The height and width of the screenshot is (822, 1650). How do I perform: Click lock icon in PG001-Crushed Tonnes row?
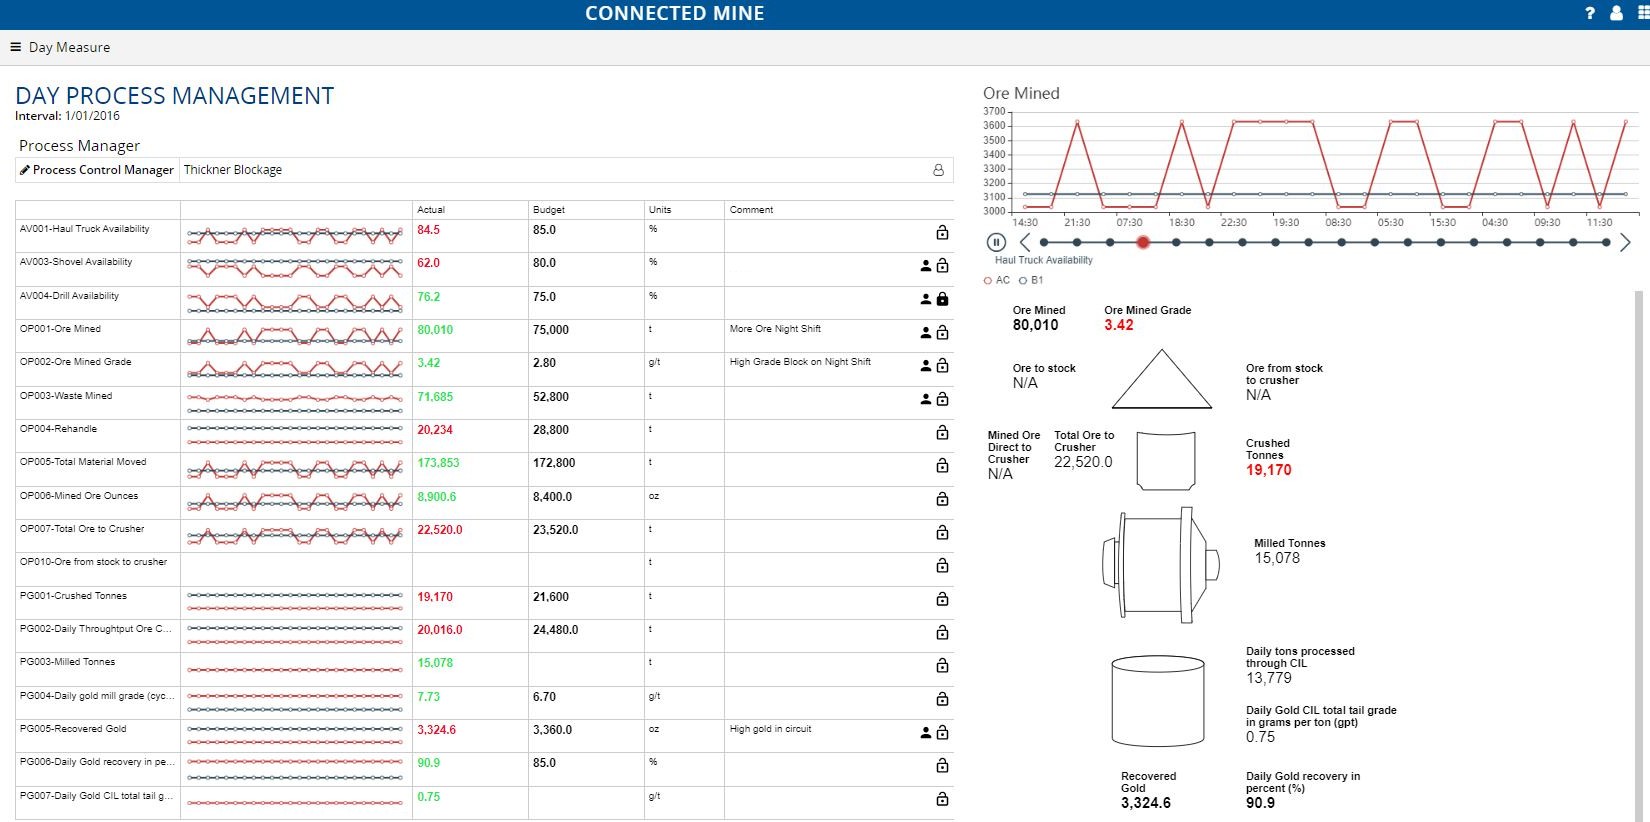coord(942,599)
